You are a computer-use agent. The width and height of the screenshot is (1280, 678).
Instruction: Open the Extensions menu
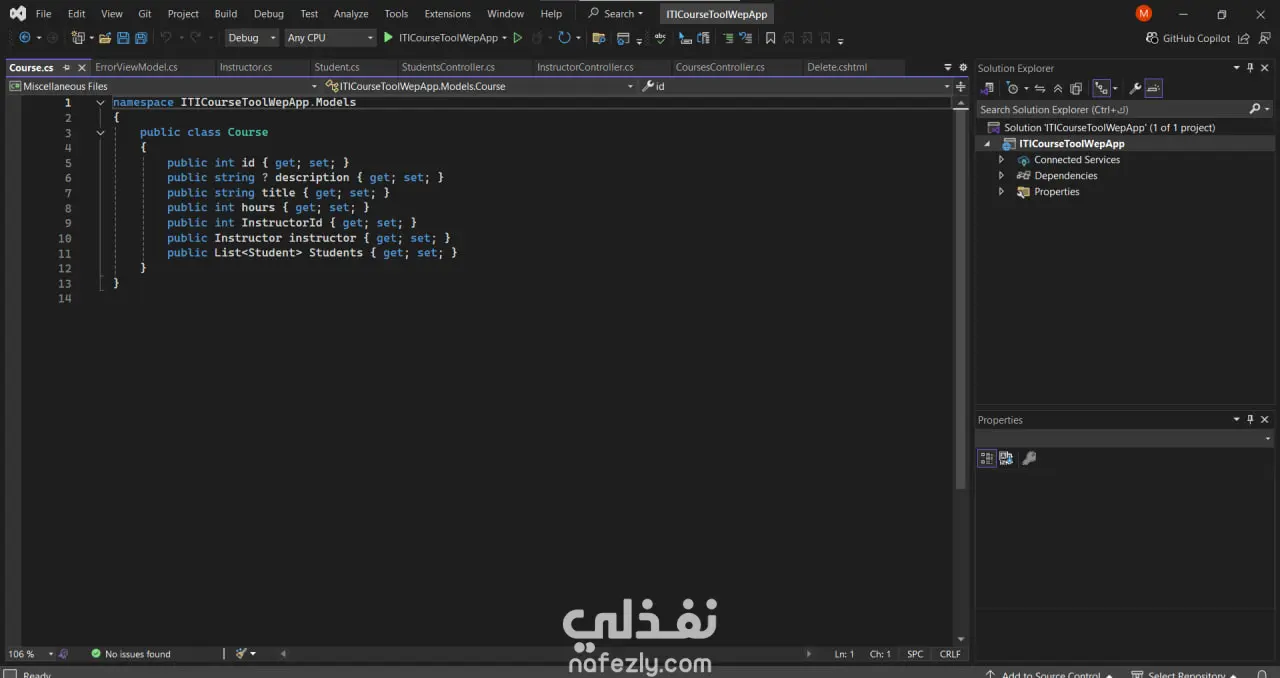[447, 14]
